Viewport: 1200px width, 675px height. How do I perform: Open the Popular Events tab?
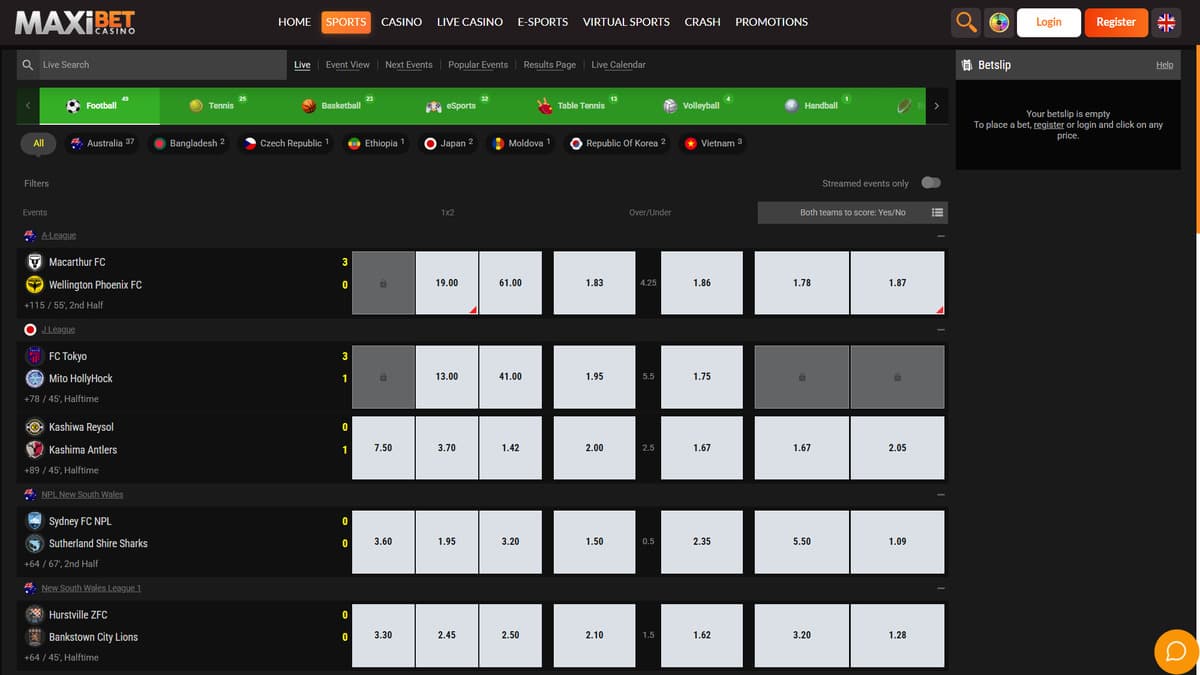coord(478,65)
